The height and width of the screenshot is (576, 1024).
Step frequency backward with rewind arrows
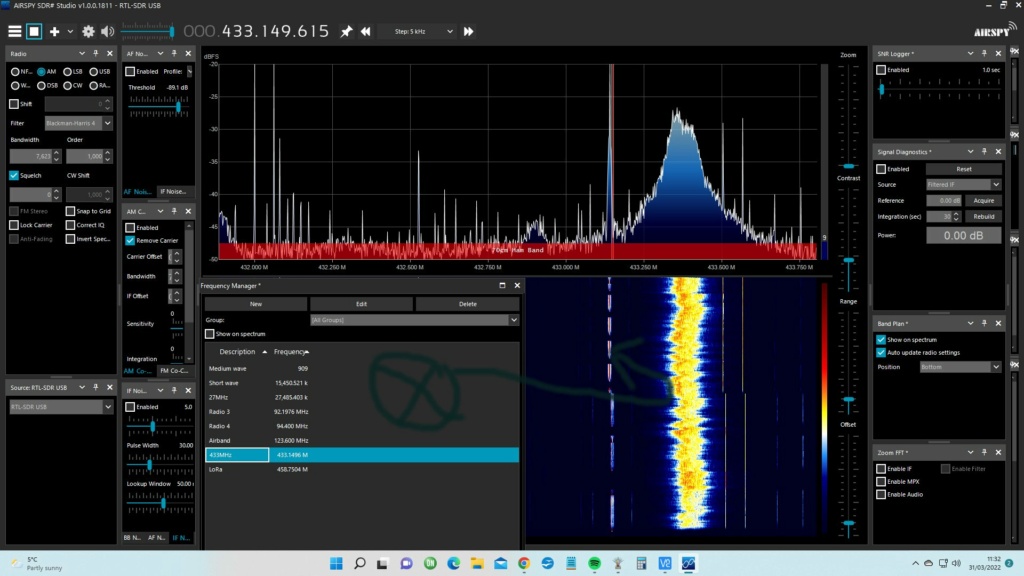(366, 31)
